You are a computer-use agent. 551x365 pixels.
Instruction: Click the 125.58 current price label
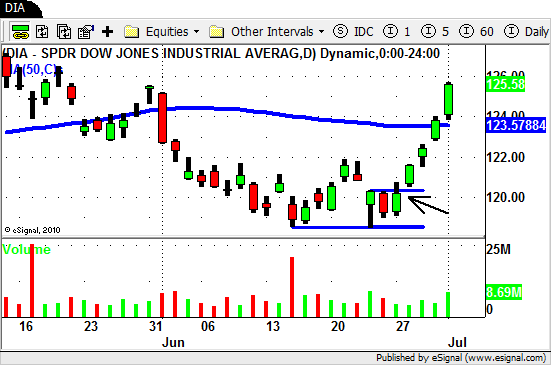[505, 85]
